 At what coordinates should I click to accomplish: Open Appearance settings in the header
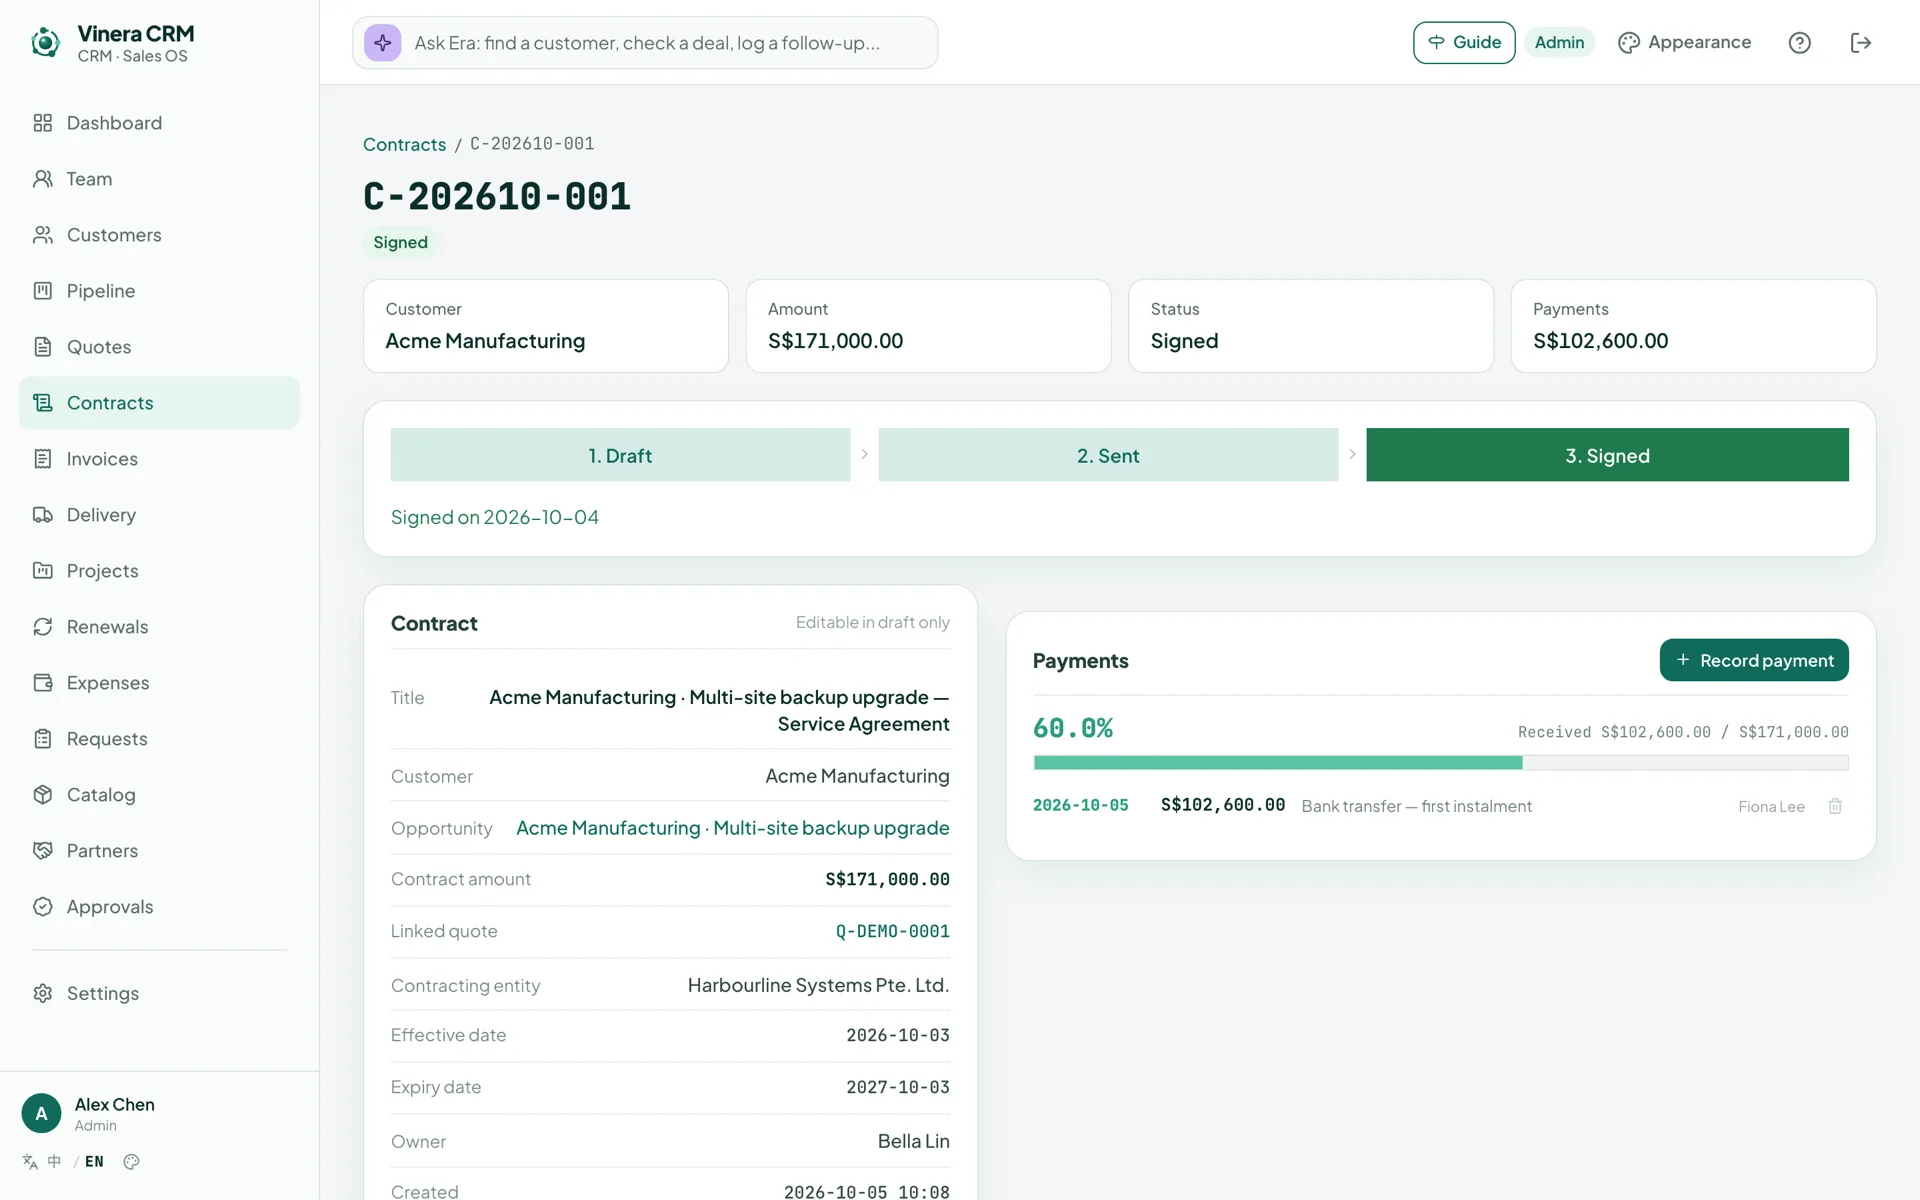(1685, 43)
